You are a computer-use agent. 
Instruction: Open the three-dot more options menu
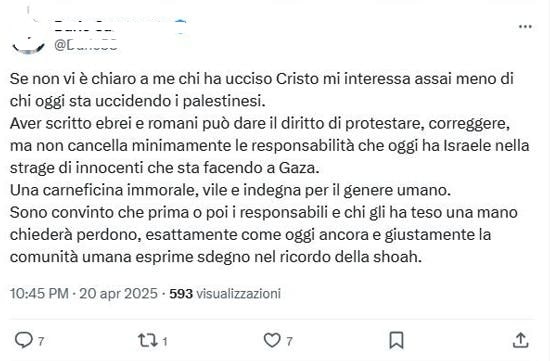click(x=525, y=26)
